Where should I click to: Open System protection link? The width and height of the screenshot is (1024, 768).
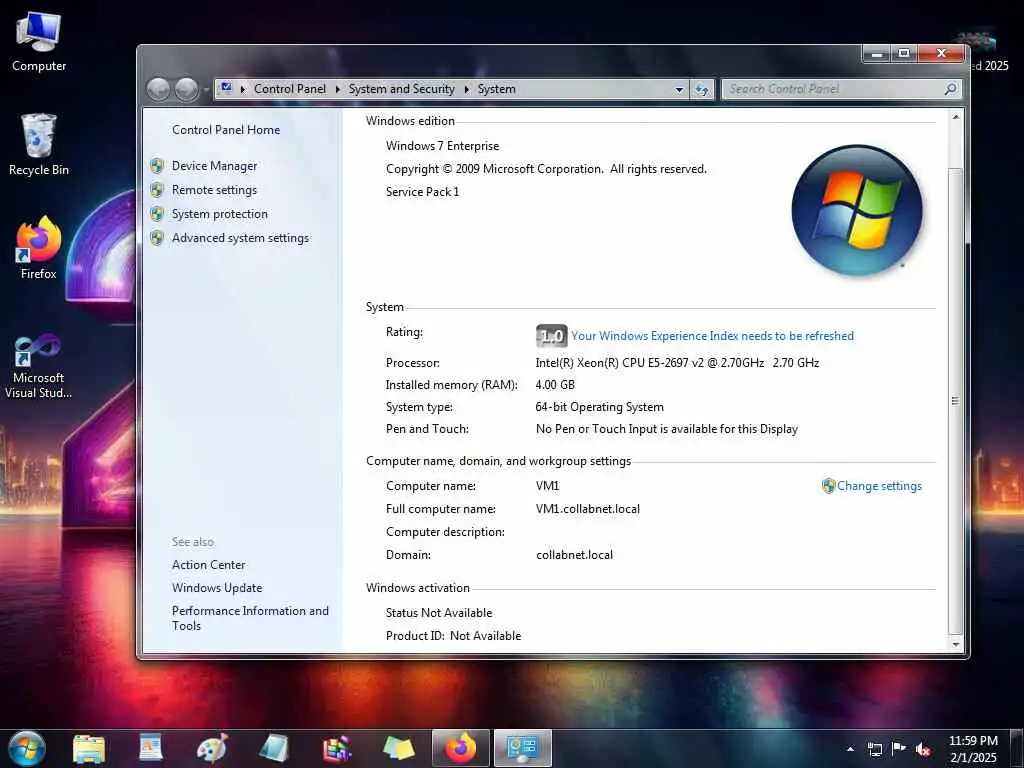[x=219, y=214]
